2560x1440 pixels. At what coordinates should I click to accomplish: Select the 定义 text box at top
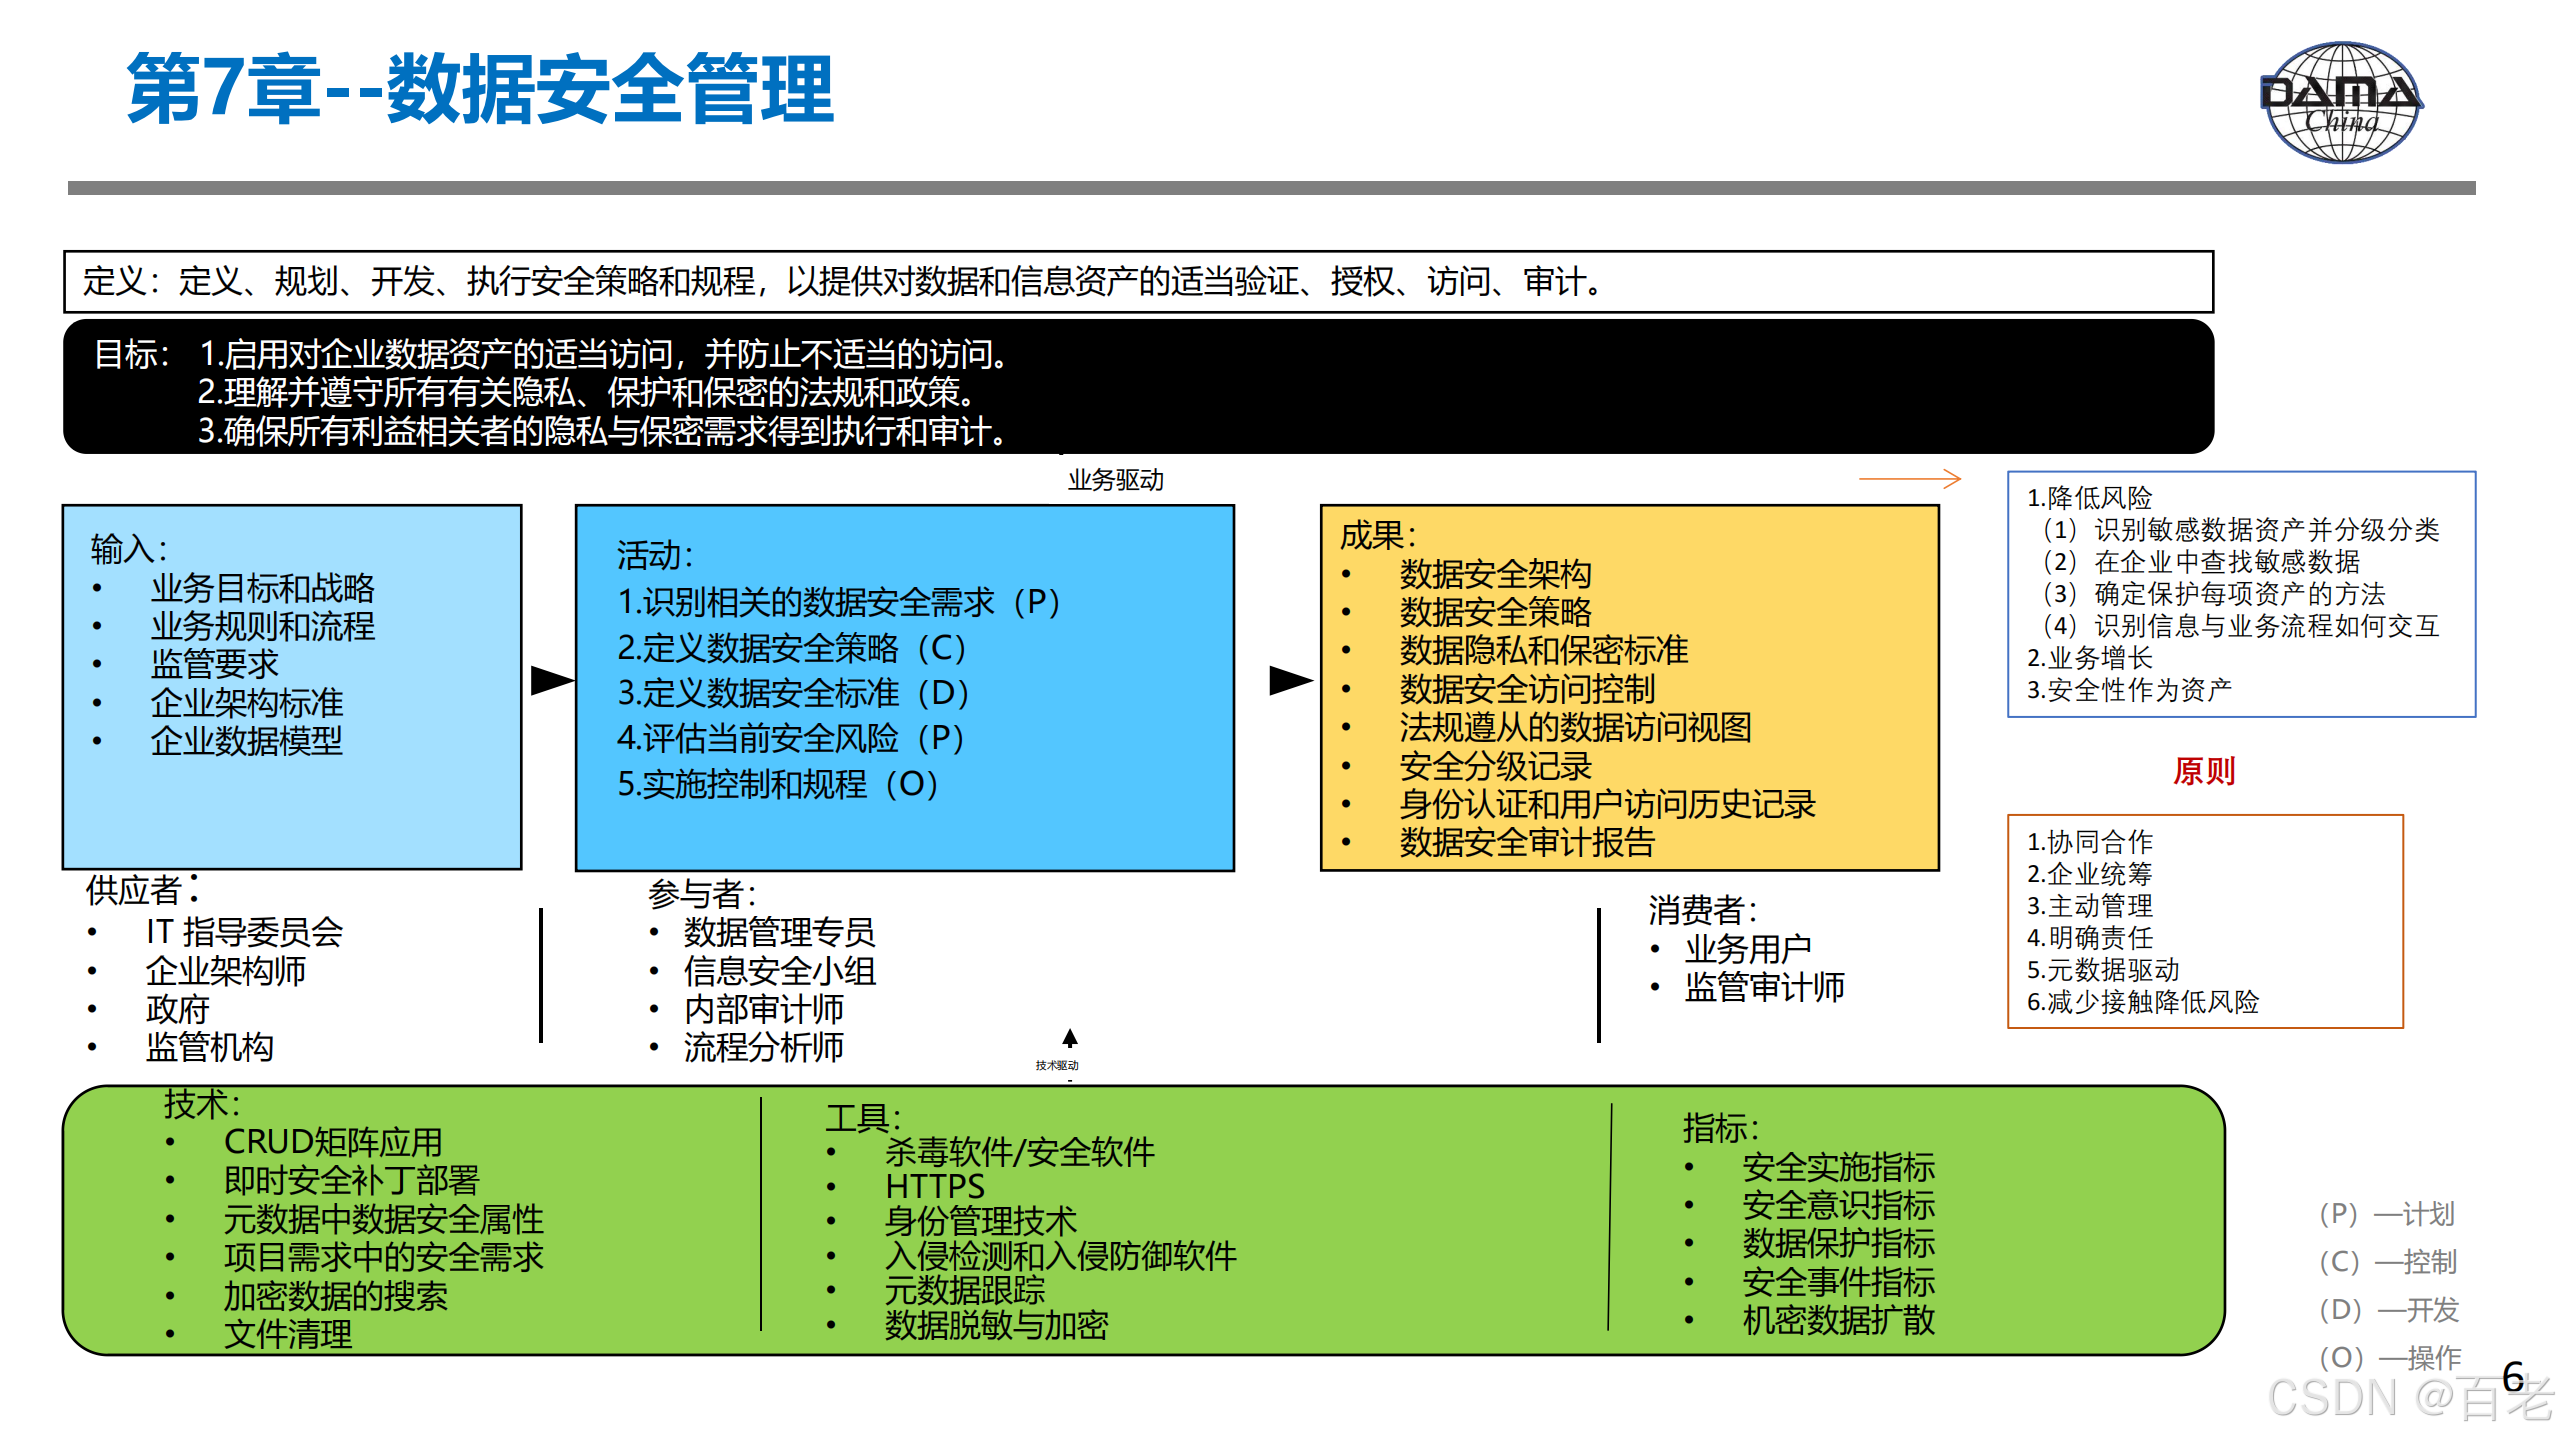[1138, 282]
